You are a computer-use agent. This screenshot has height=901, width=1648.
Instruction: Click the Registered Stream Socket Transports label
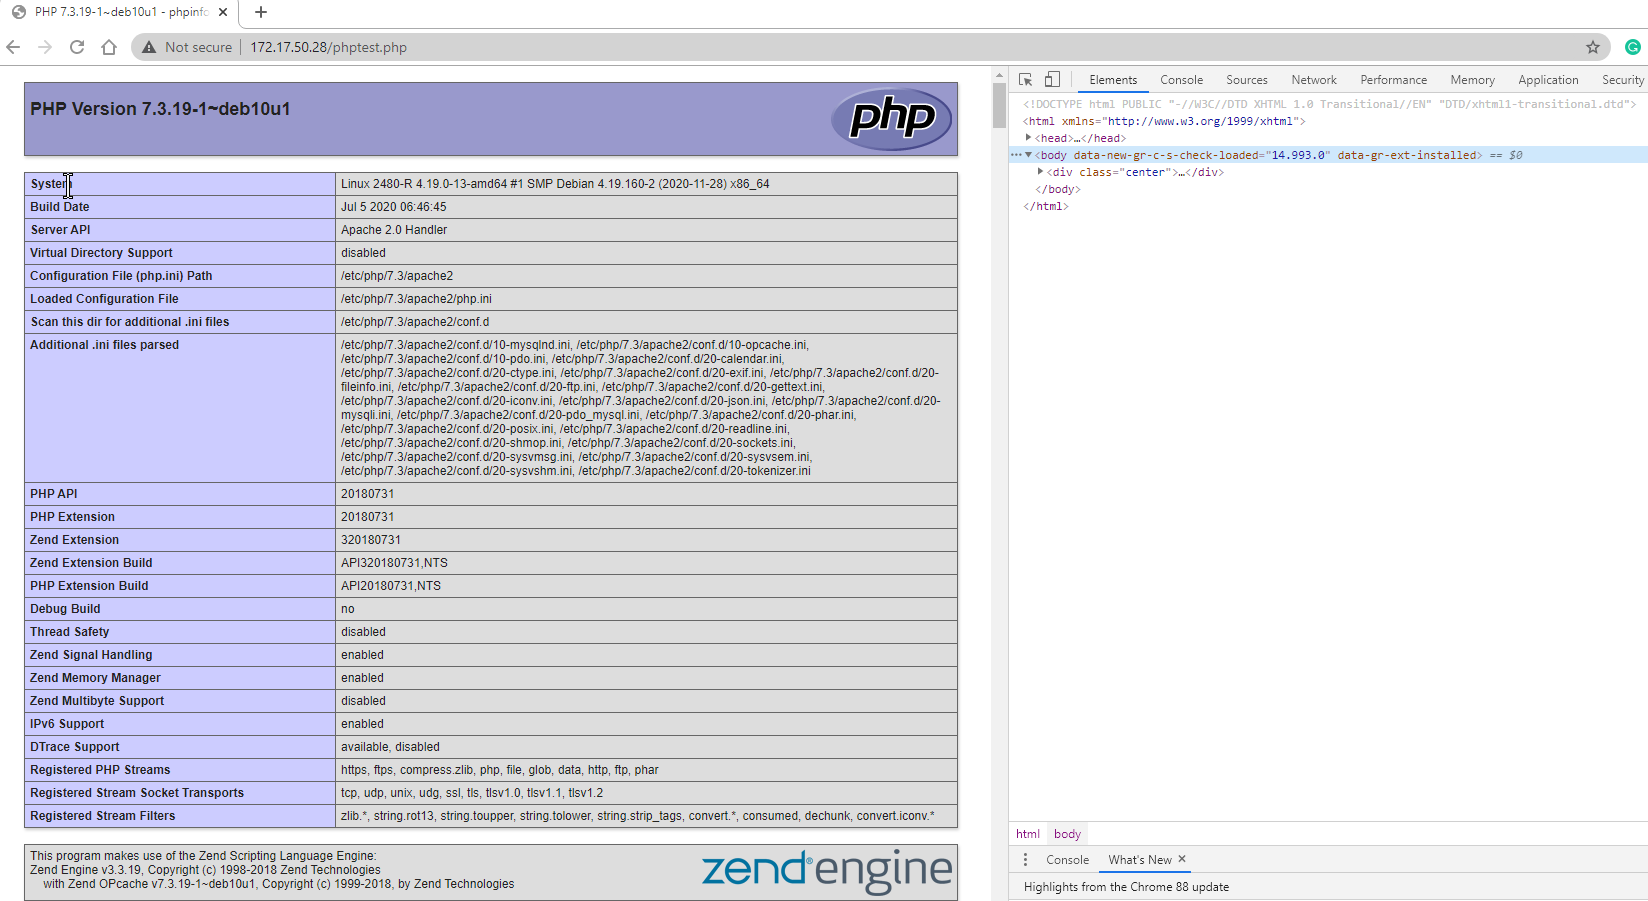(x=137, y=793)
